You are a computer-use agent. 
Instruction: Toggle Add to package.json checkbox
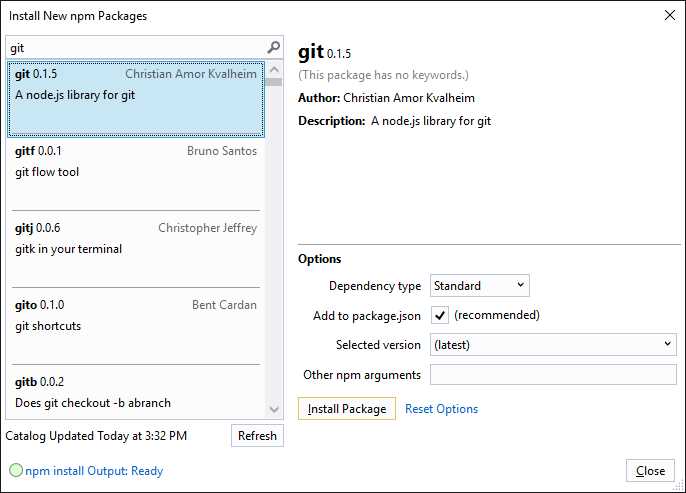tap(440, 315)
